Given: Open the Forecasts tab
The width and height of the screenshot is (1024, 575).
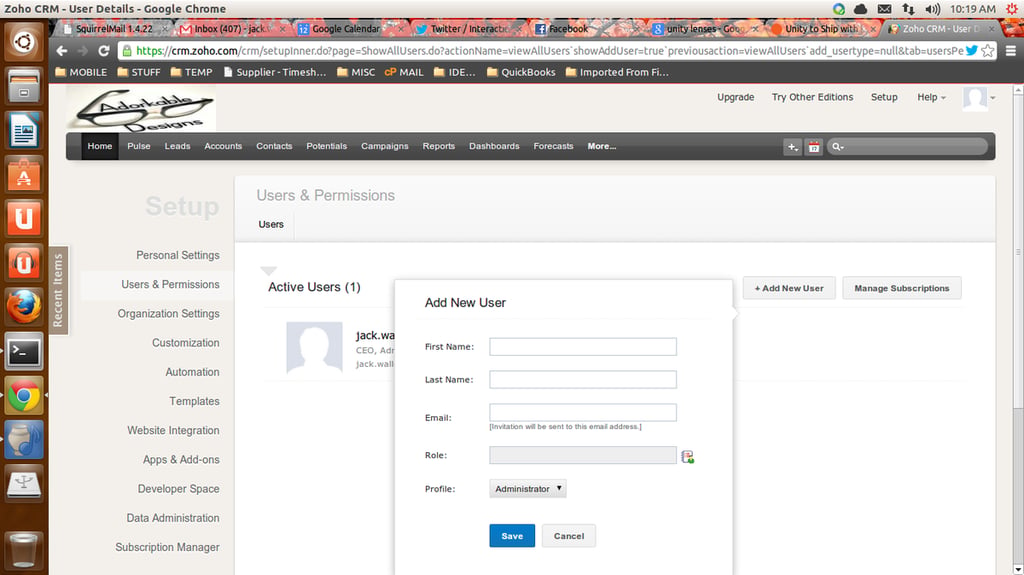Looking at the screenshot, I should click(x=553, y=146).
